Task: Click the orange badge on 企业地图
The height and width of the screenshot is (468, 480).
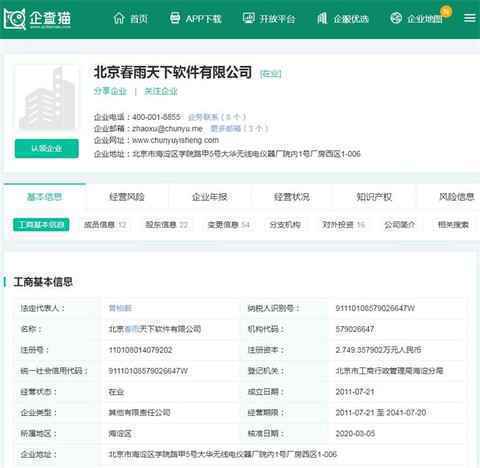Action: point(446,11)
